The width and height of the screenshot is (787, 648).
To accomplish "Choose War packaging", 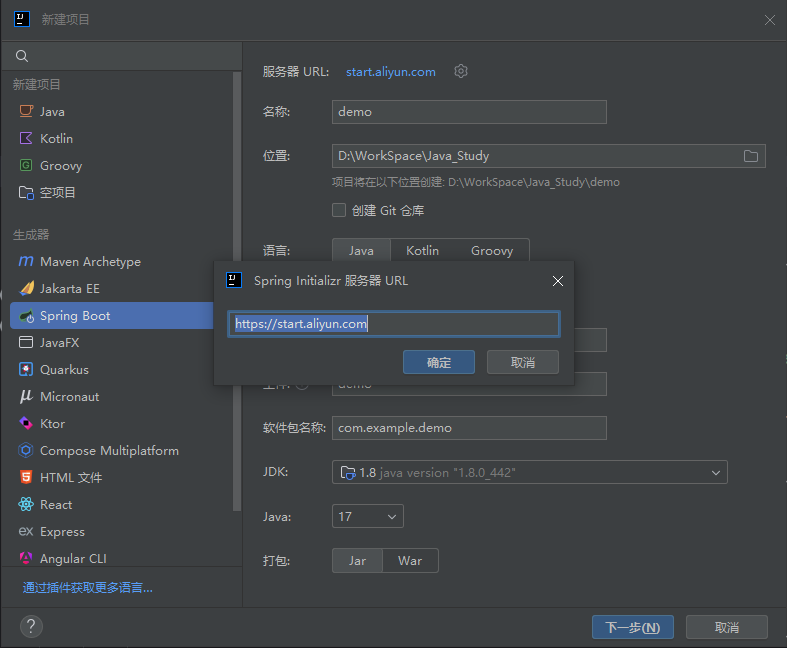I will (x=410, y=561).
